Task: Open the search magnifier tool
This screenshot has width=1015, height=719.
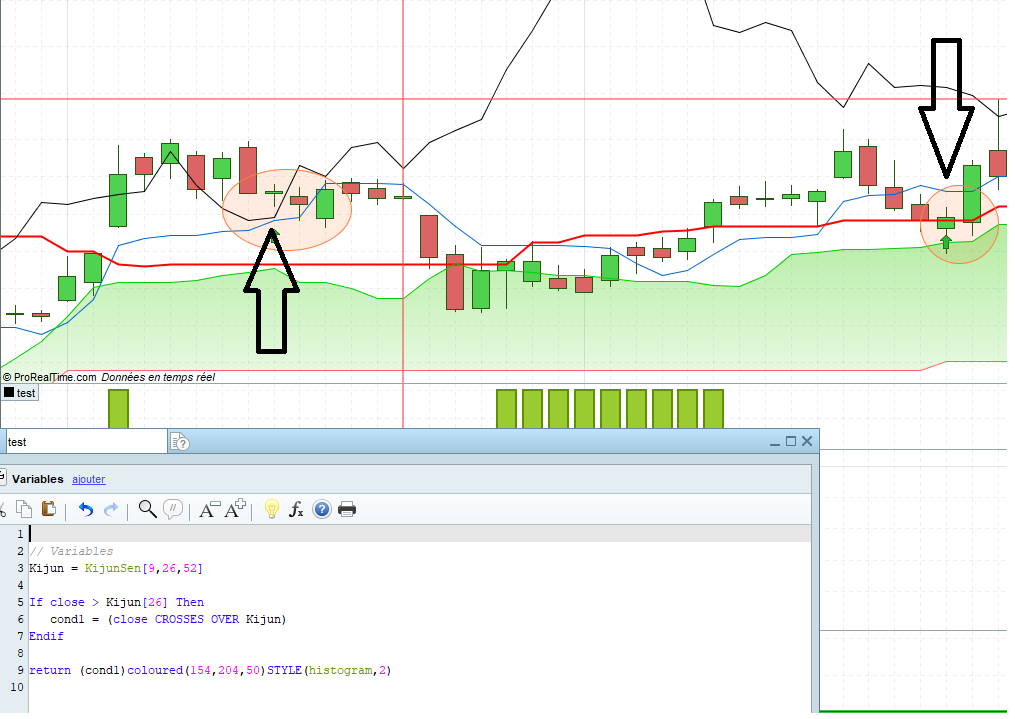Action: (148, 509)
